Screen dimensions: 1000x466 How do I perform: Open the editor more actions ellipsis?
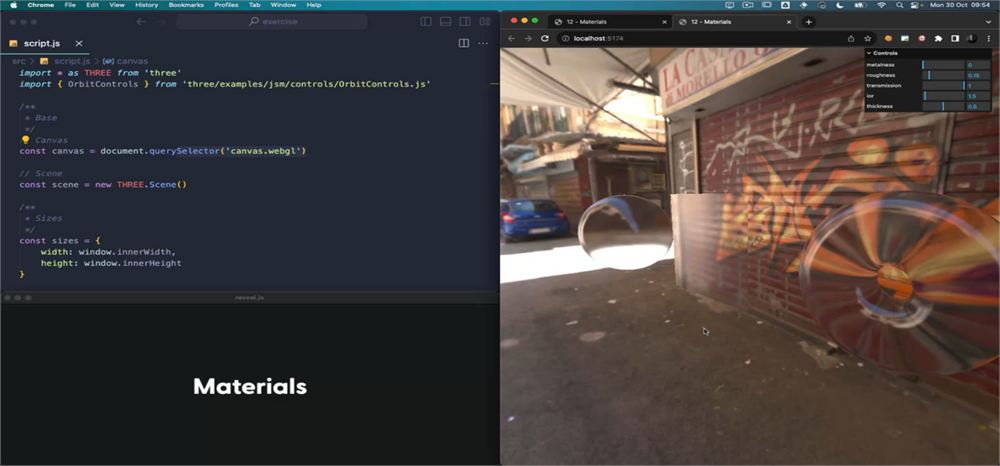[x=483, y=43]
